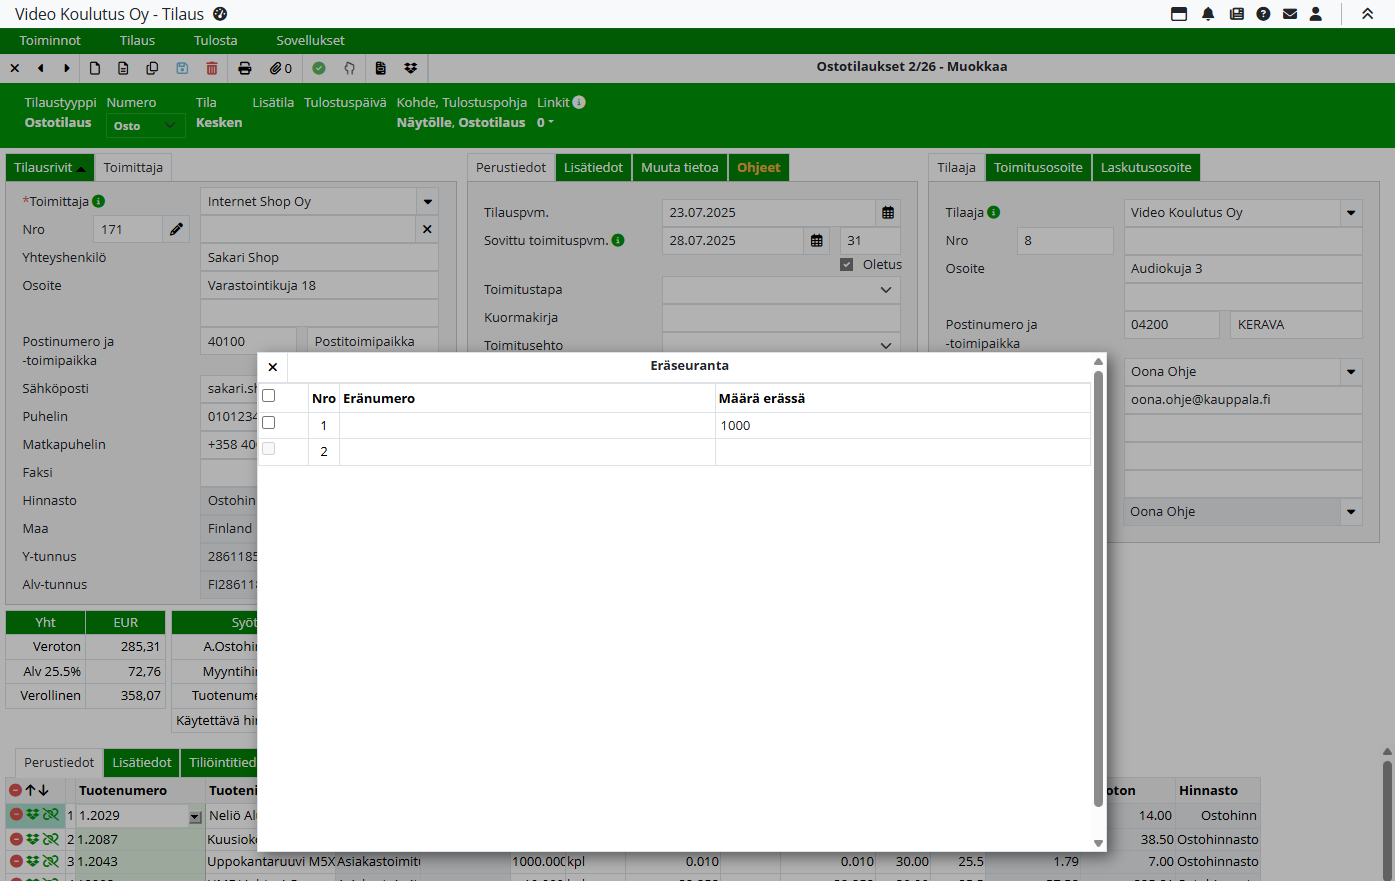
Task: Click the red trash delete icon
Action: click(212, 68)
